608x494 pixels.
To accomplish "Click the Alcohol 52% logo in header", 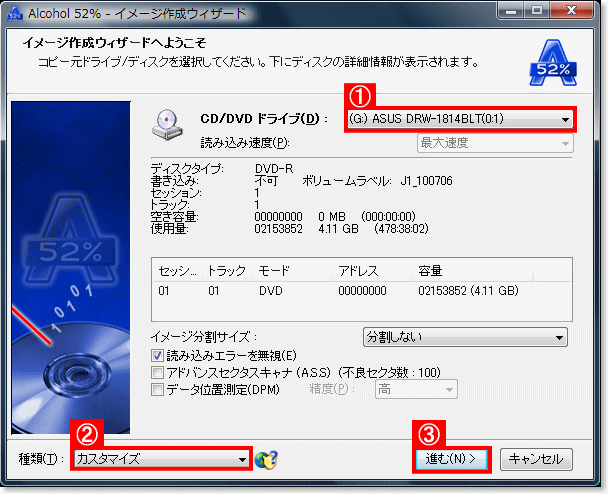I will pos(553,63).
